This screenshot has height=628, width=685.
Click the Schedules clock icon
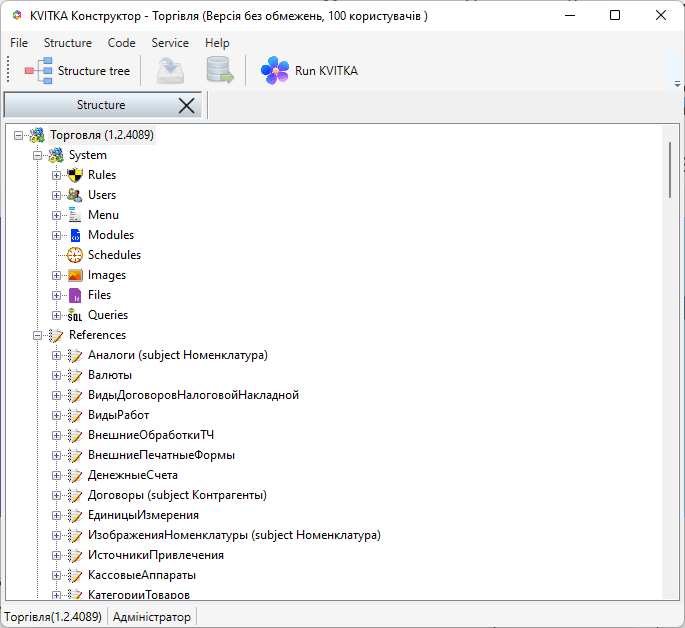point(75,255)
